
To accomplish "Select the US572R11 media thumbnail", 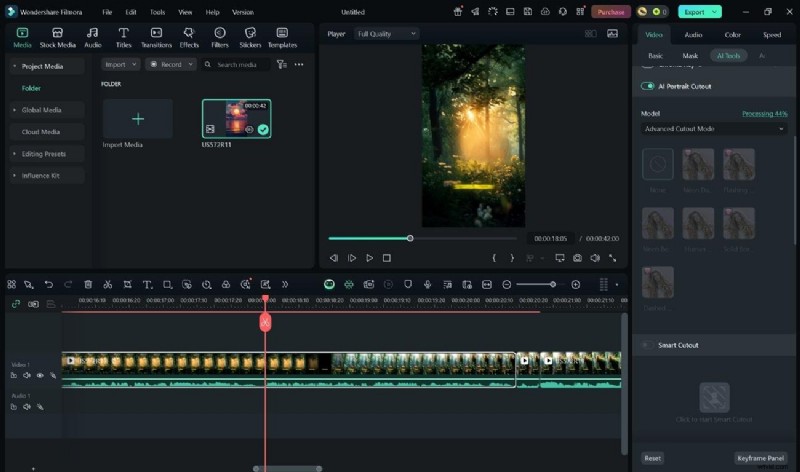I will coord(237,118).
